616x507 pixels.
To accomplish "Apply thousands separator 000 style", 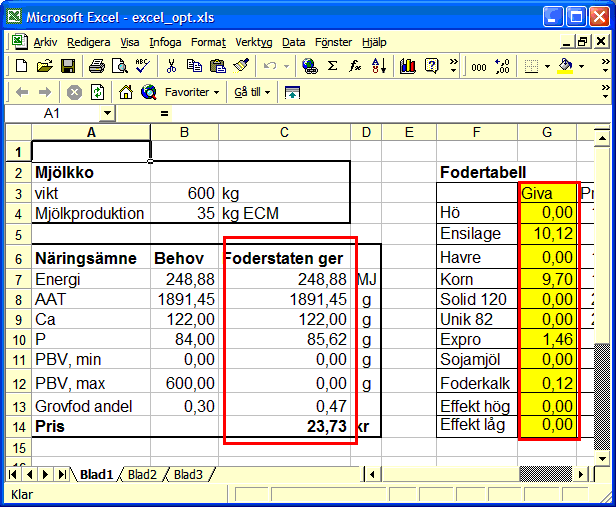I will 479,67.
